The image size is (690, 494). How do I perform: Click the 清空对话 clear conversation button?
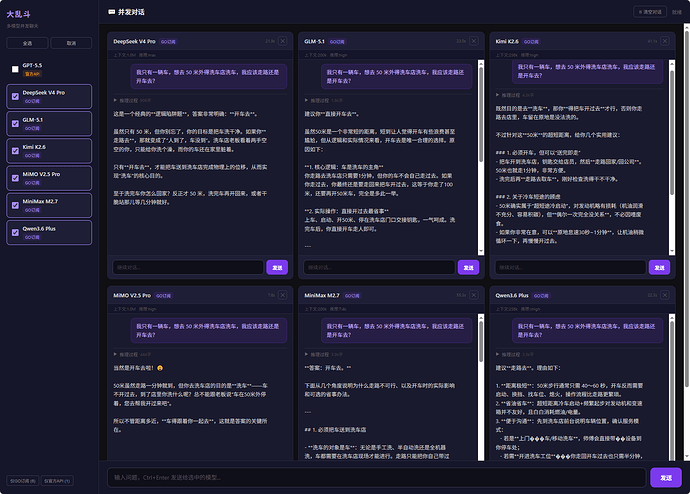(650, 12)
